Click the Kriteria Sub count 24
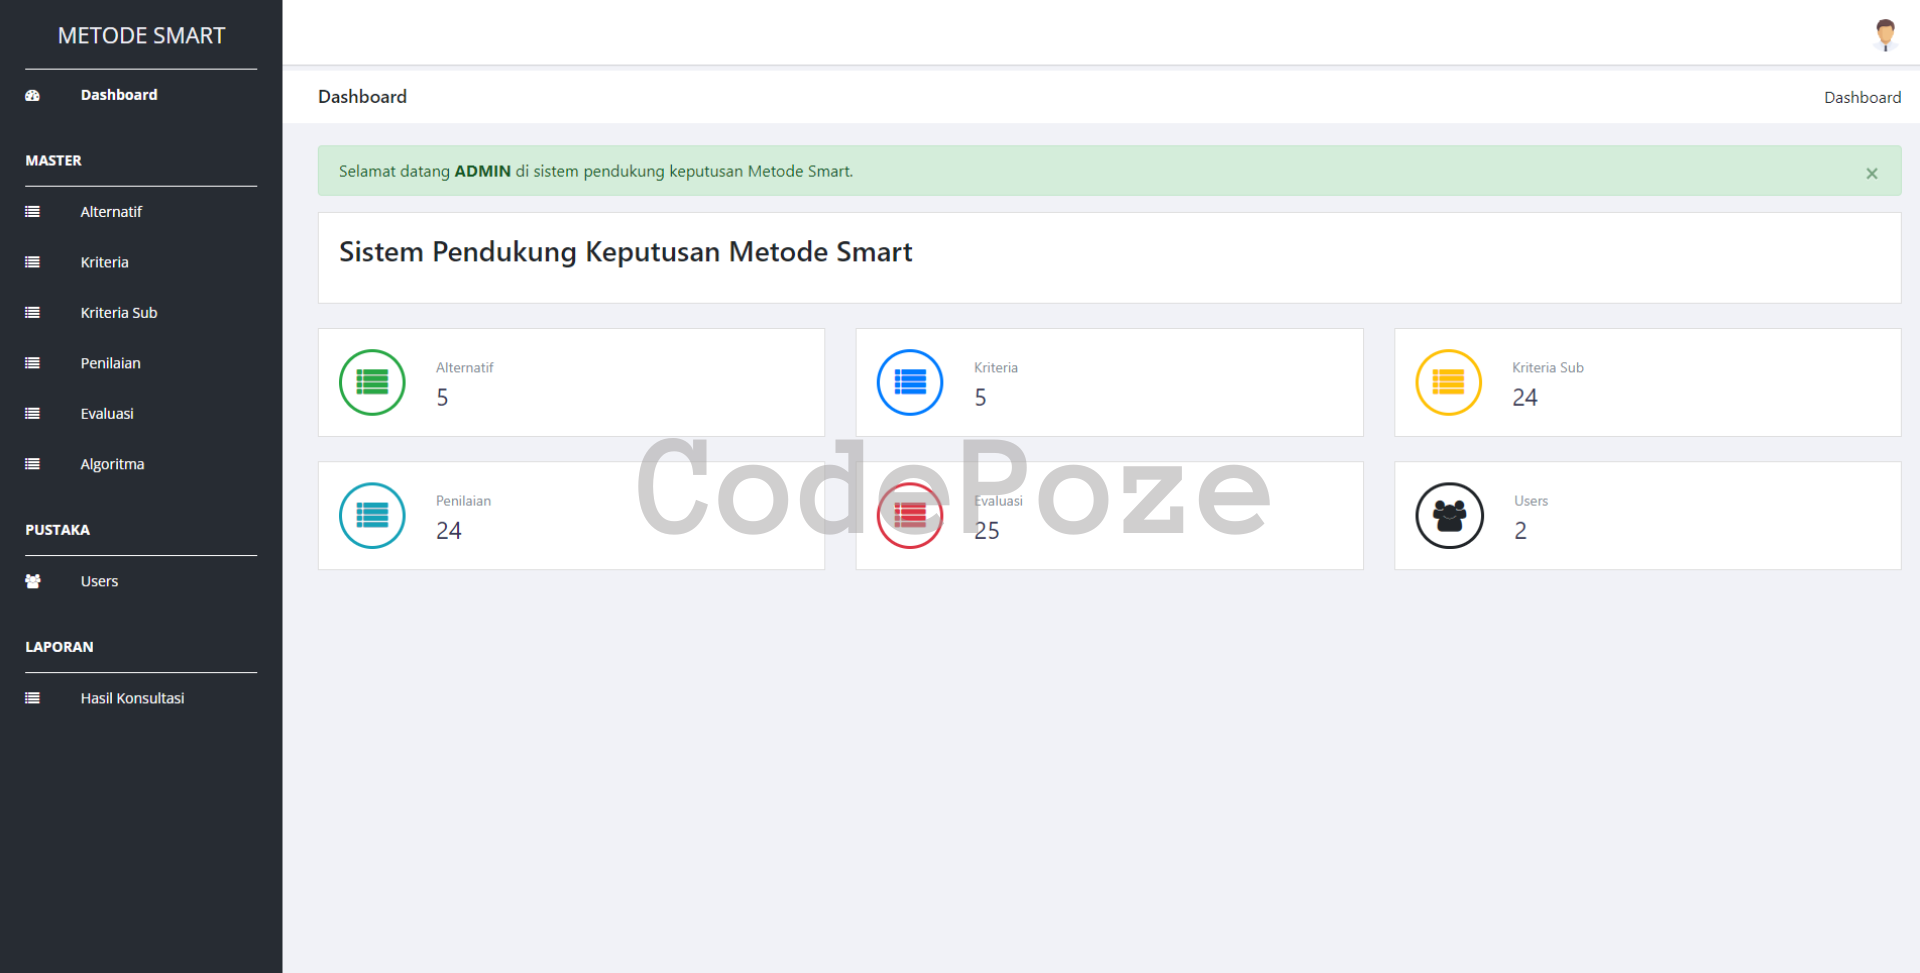1920x973 pixels. (x=1524, y=398)
